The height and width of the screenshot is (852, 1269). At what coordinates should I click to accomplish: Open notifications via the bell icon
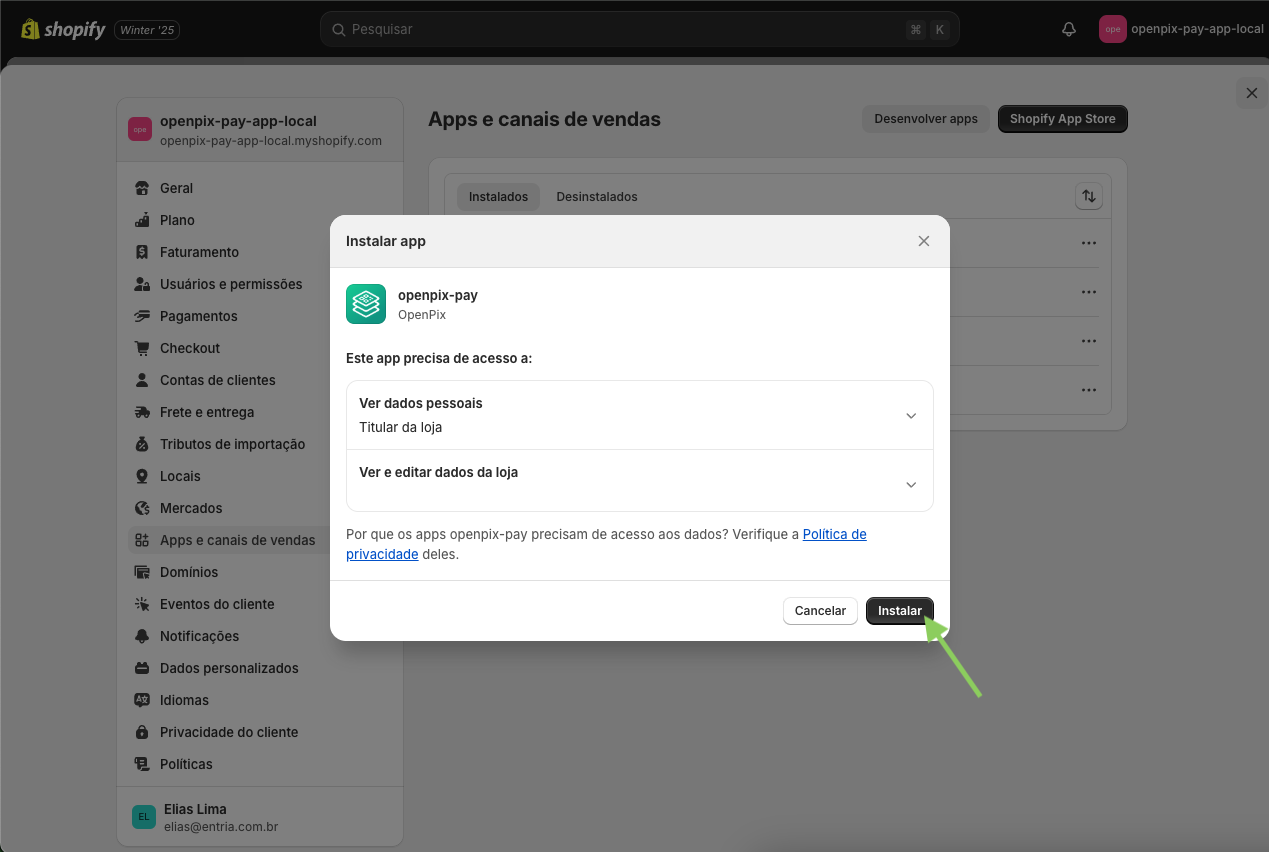1068,29
